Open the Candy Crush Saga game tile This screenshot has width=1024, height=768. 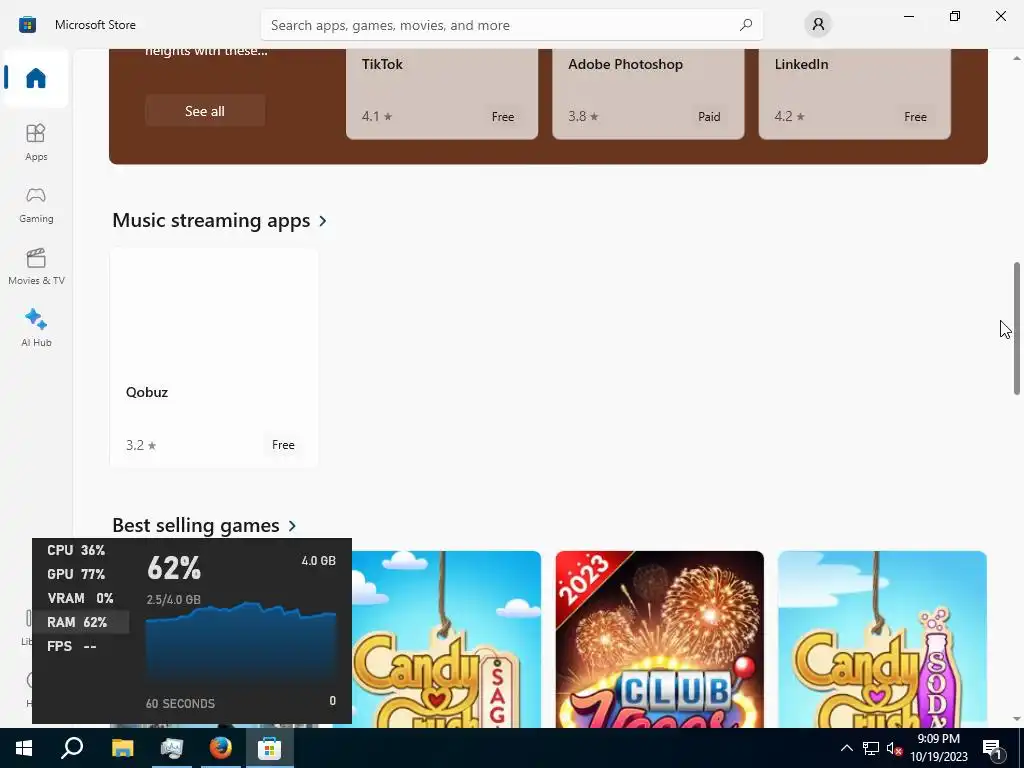pos(446,639)
